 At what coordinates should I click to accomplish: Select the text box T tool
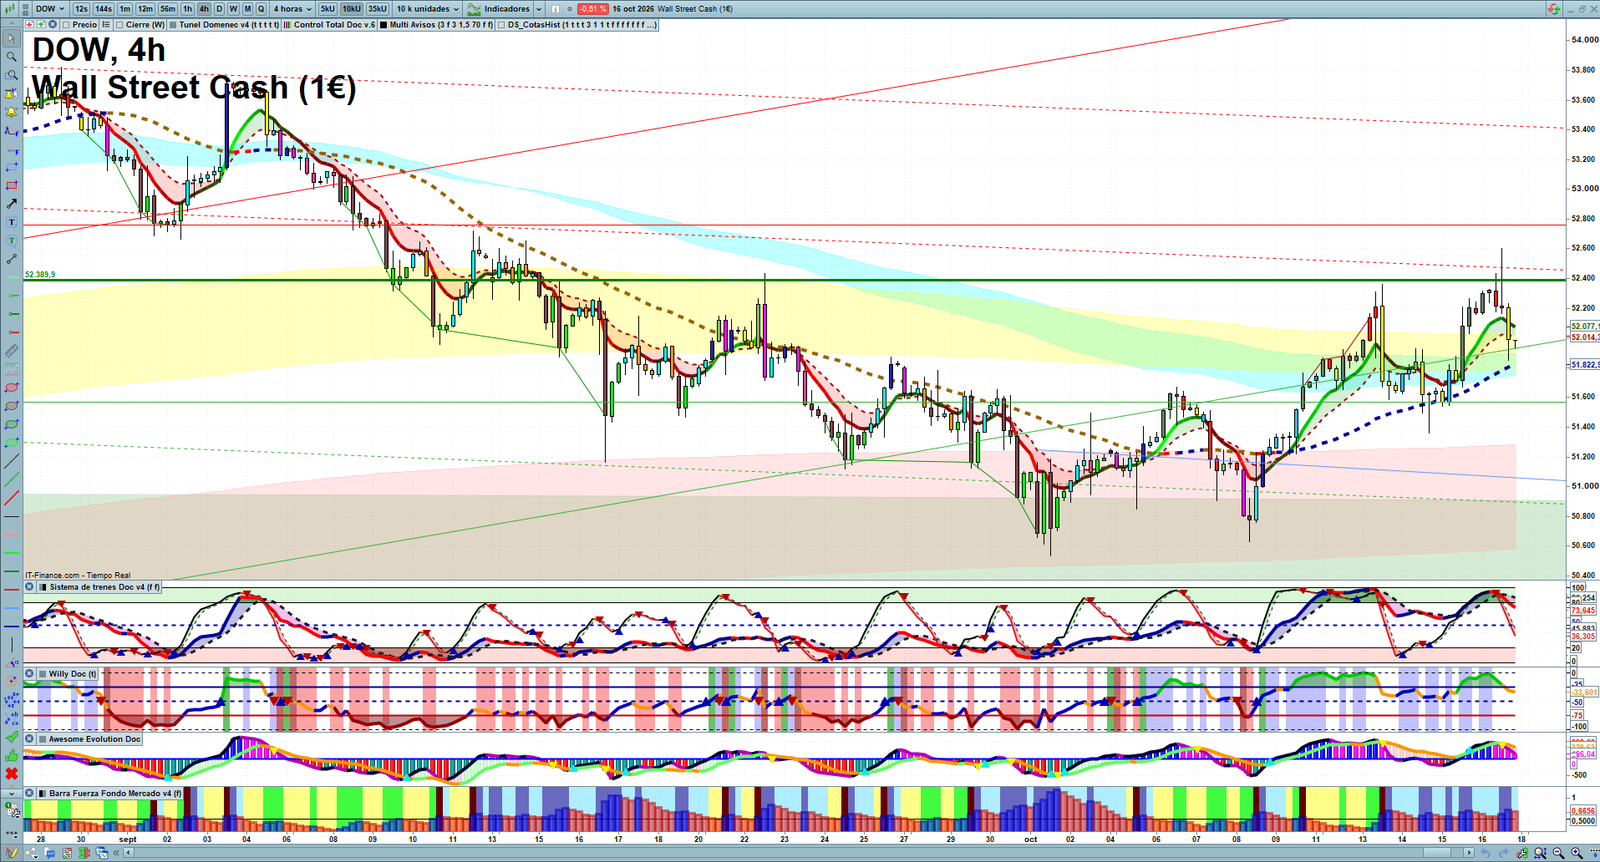coord(12,222)
